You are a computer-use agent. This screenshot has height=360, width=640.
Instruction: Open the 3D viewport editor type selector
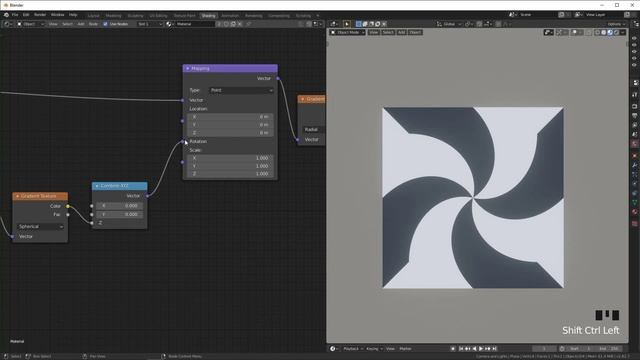334,24
